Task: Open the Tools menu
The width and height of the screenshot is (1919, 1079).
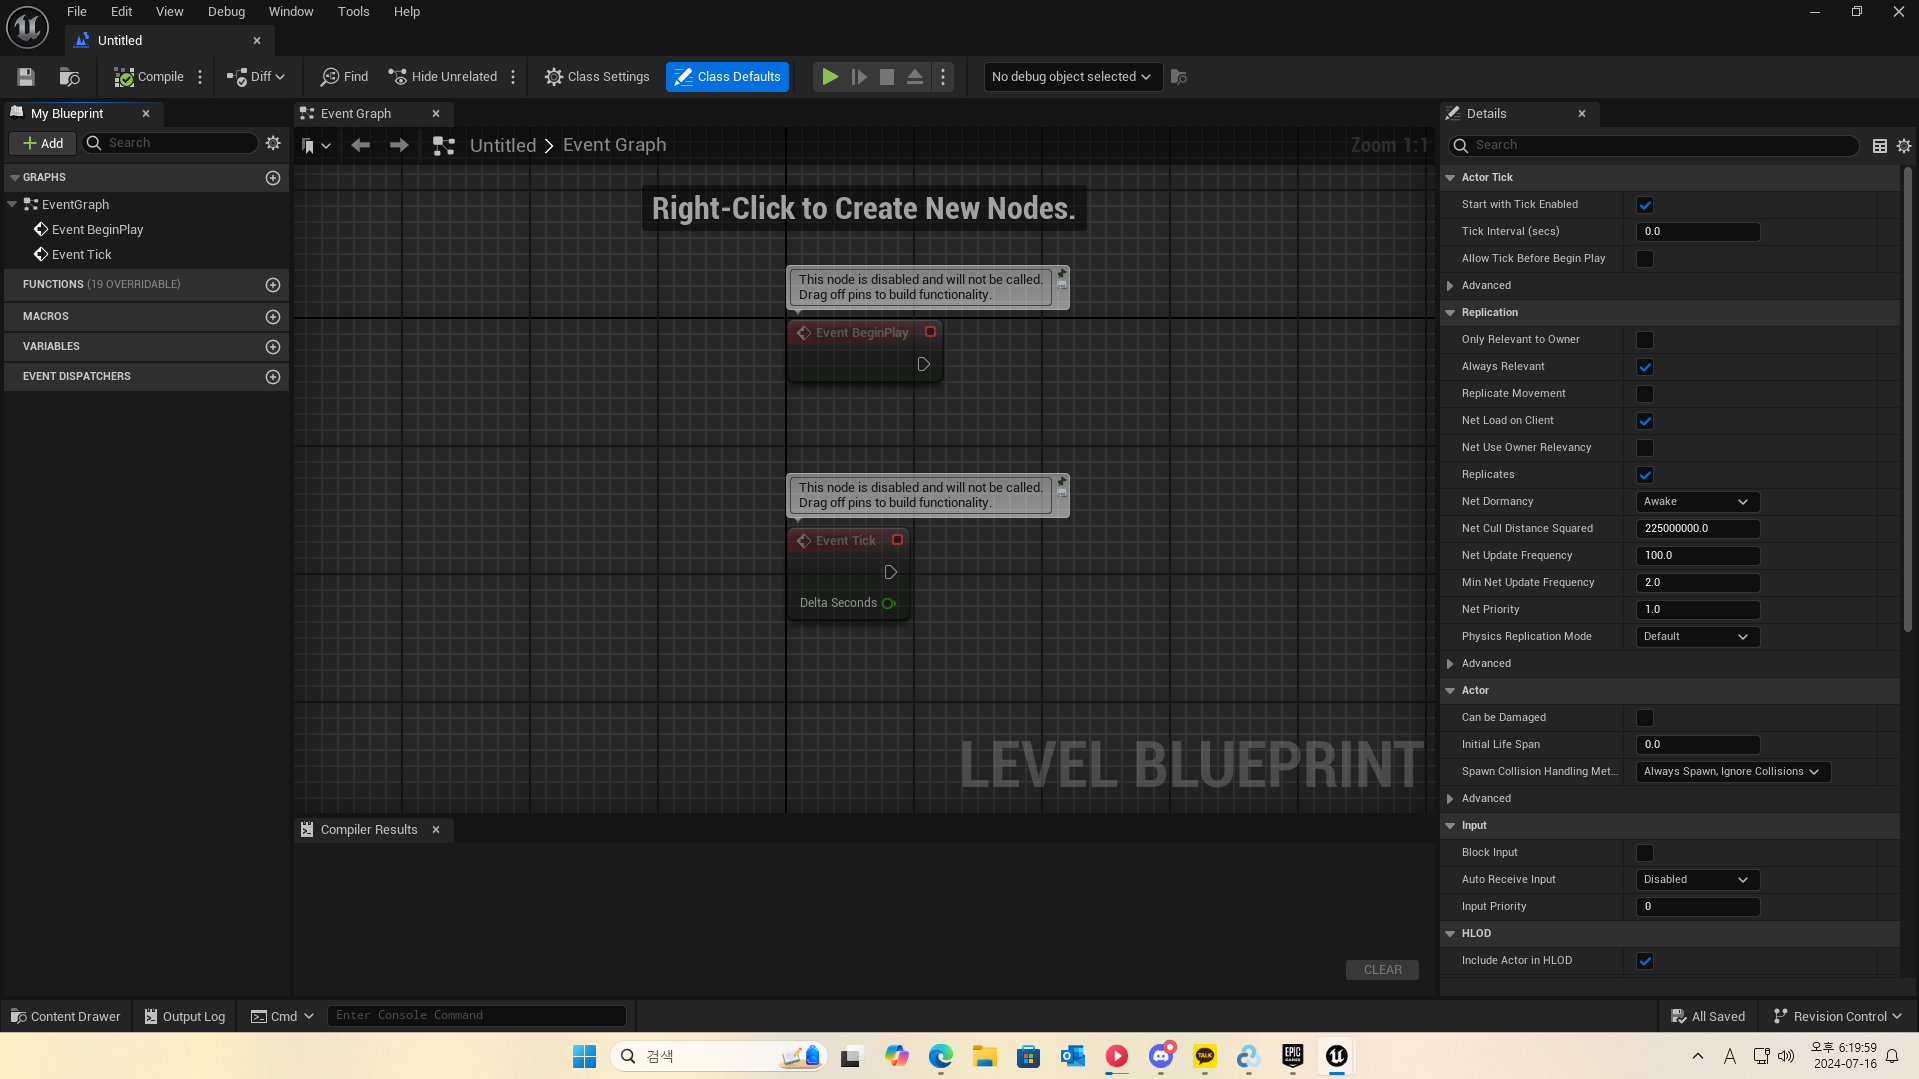Action: 353,12
